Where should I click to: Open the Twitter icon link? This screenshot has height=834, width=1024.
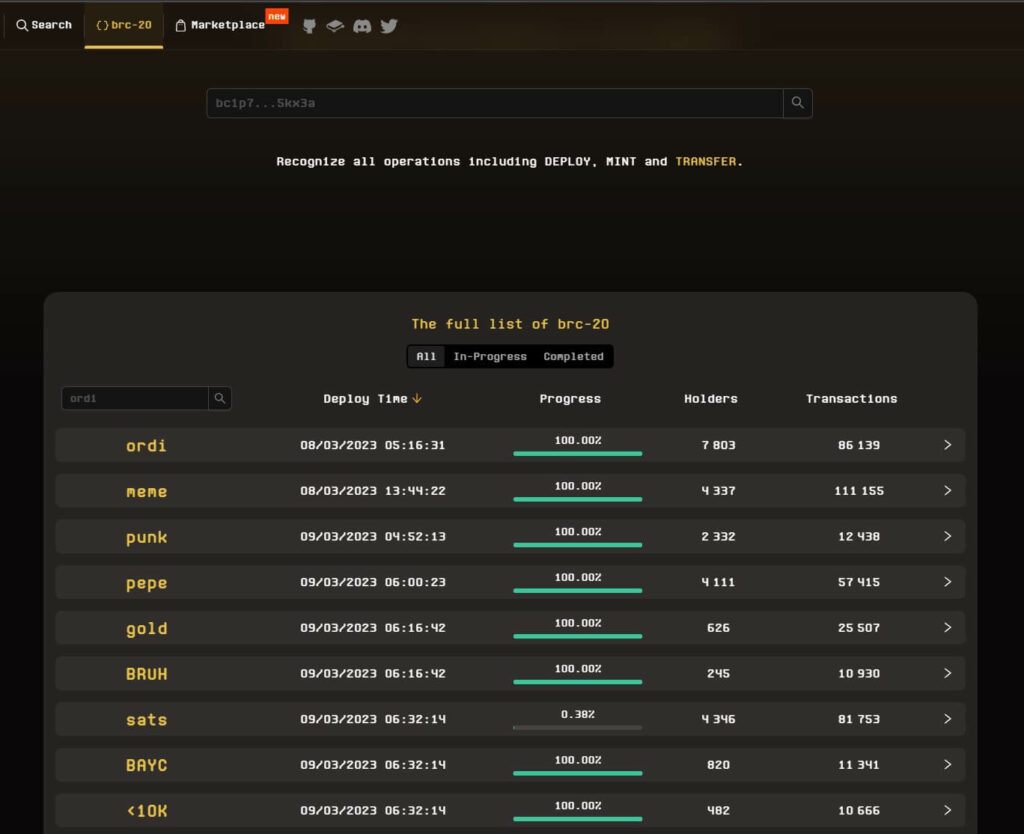(389, 26)
